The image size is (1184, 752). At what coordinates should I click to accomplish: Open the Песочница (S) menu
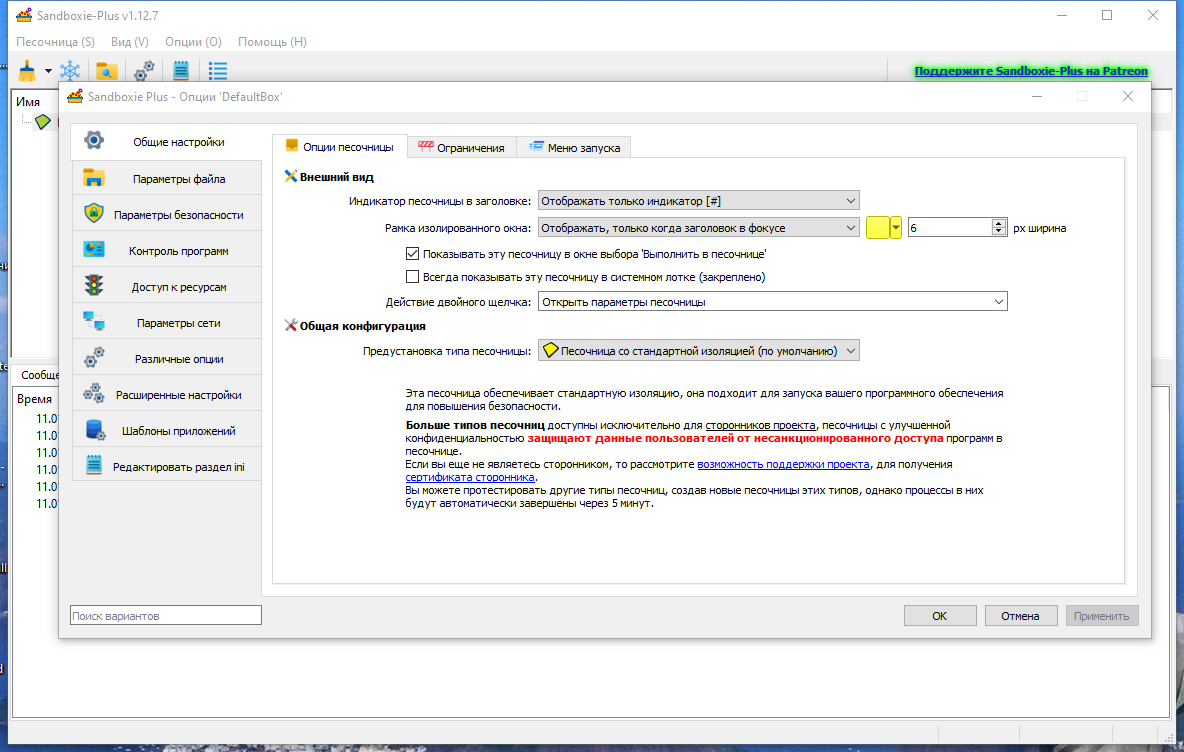(56, 42)
